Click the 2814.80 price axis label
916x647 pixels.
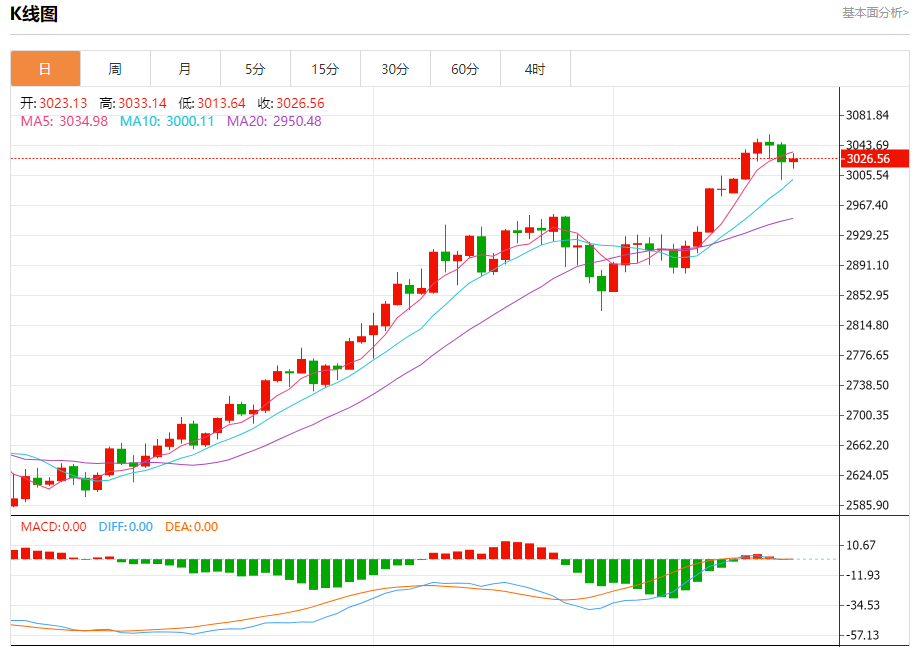point(868,325)
